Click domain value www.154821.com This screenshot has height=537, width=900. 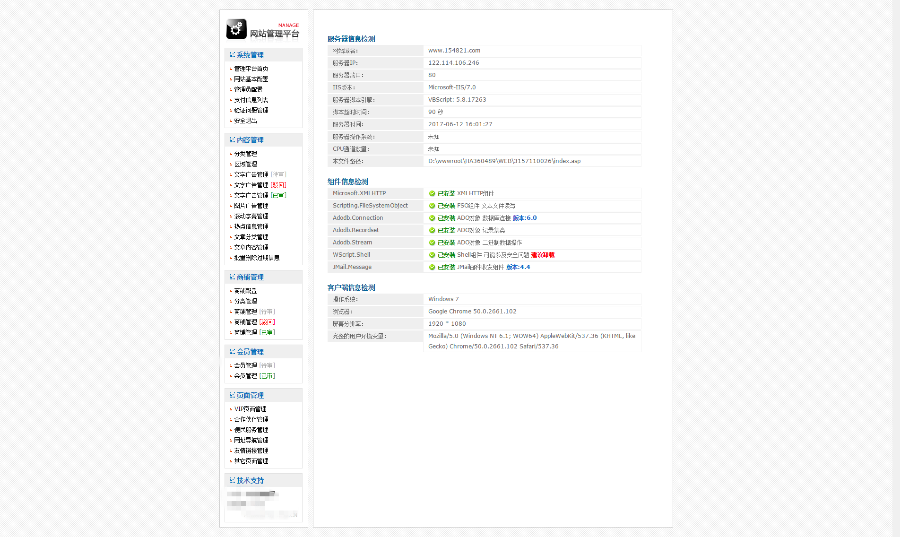point(454,50)
